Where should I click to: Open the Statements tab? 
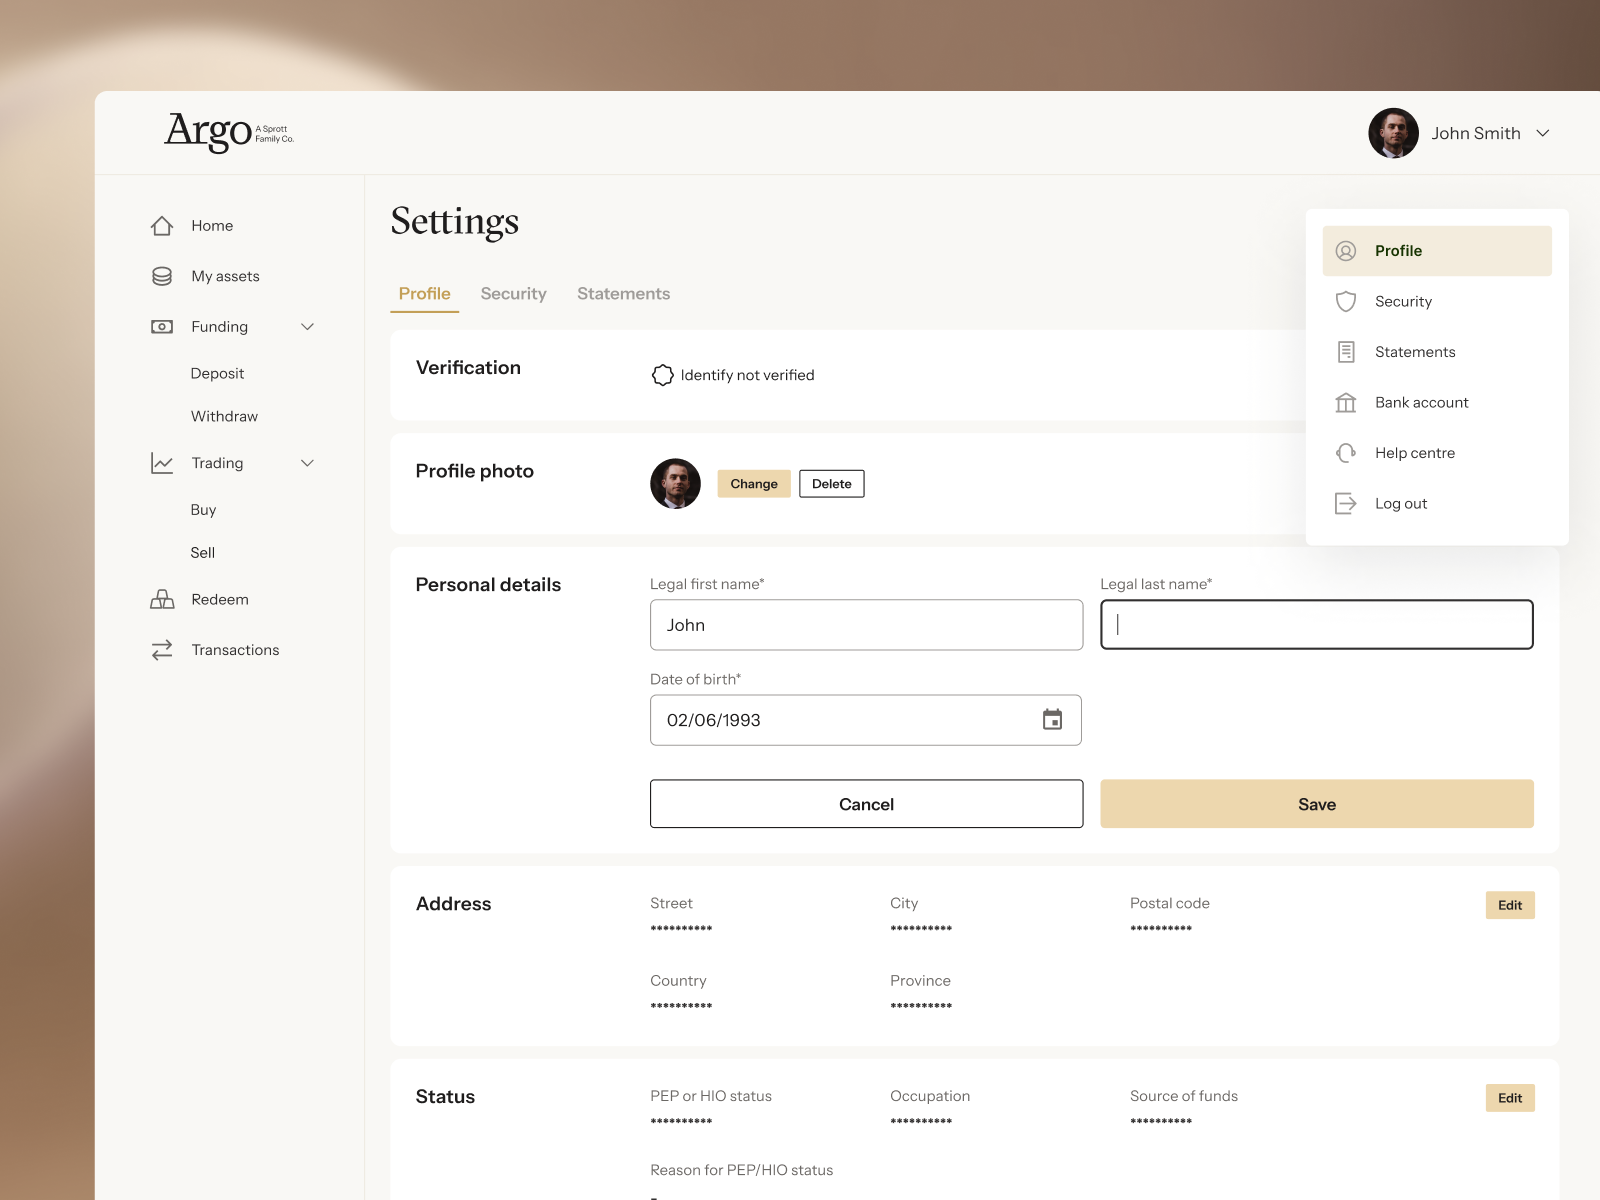click(x=623, y=293)
